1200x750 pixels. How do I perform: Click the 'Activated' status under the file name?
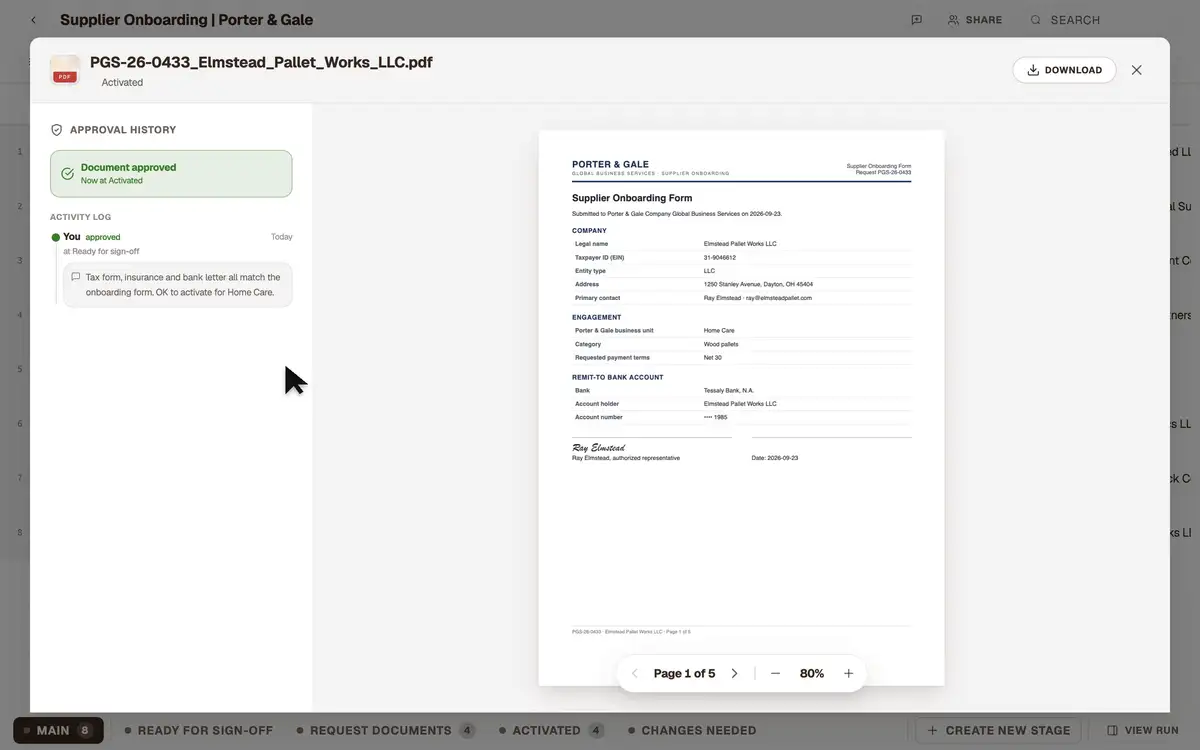pos(122,83)
